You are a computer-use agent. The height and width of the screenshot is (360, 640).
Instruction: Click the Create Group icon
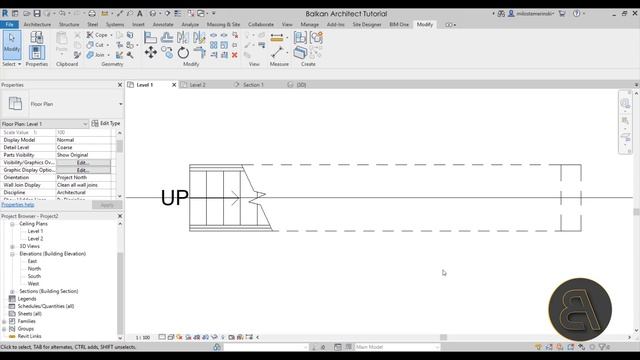[316, 38]
